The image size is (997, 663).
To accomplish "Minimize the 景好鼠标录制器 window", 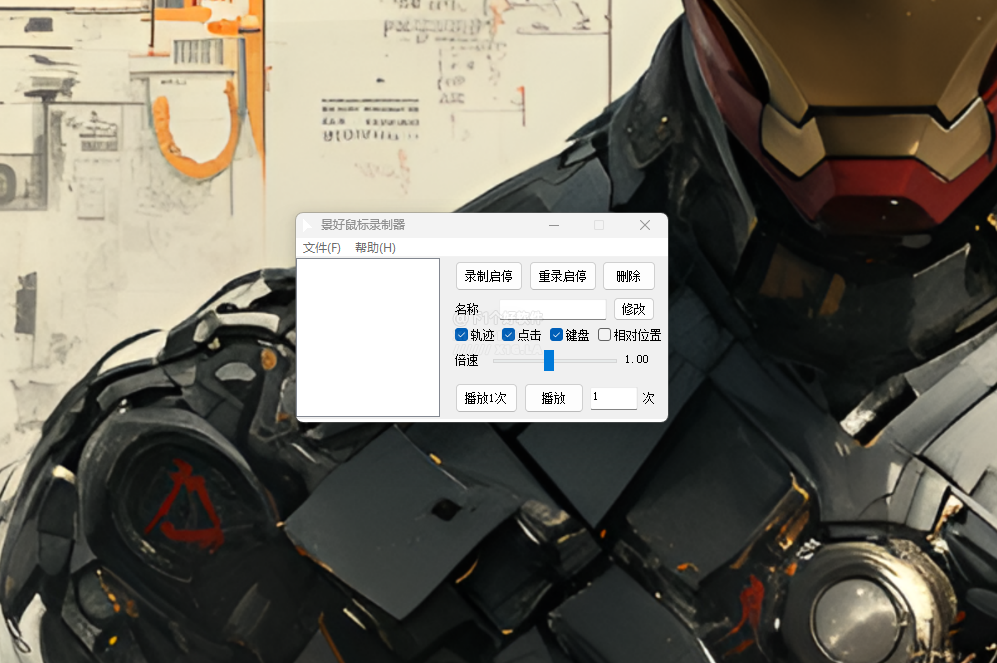I will coord(554,225).
